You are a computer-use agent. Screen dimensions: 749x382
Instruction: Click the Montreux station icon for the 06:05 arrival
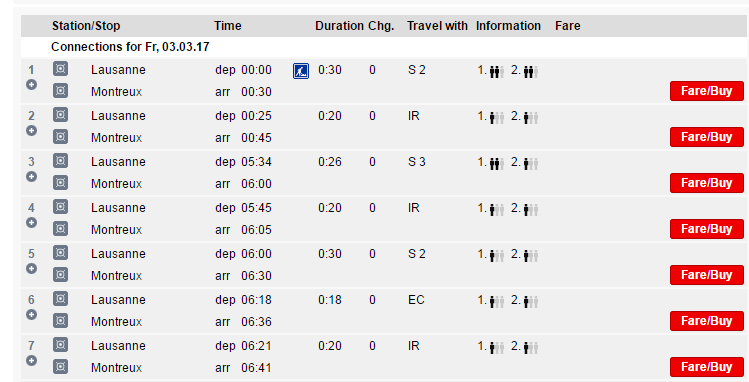(60, 229)
